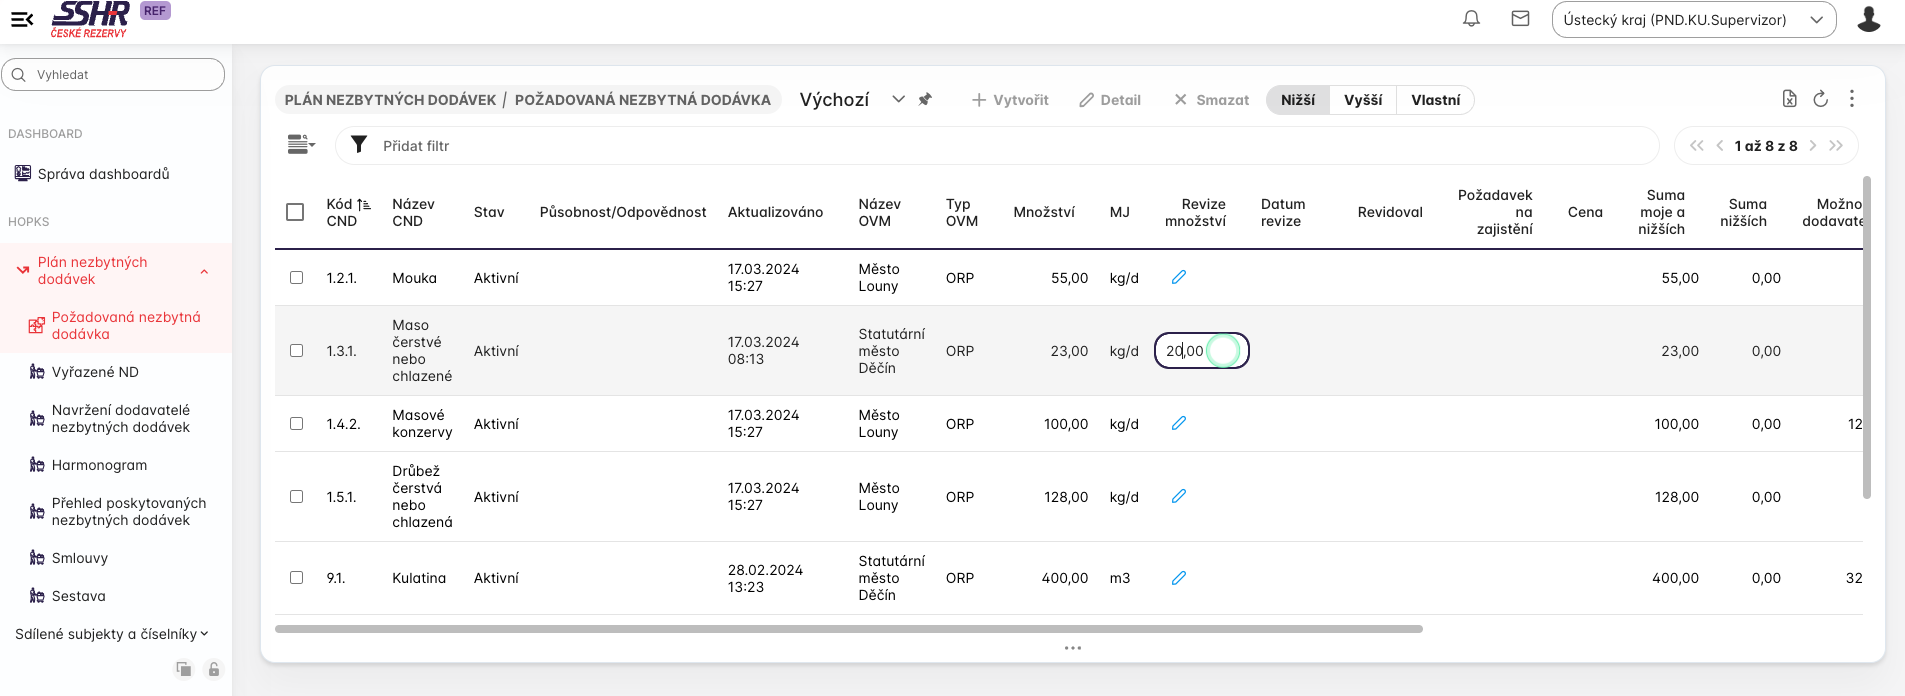The height and width of the screenshot is (696, 1905).
Task: Select the Mouka row checkbox
Action: click(296, 277)
